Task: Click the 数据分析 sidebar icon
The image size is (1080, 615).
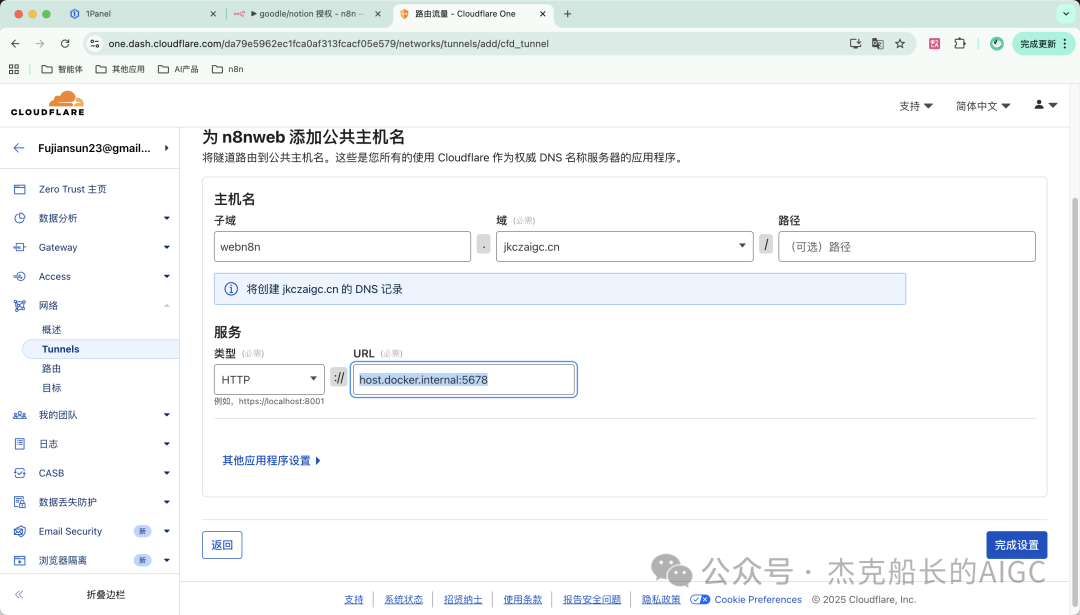Action: tap(19, 218)
